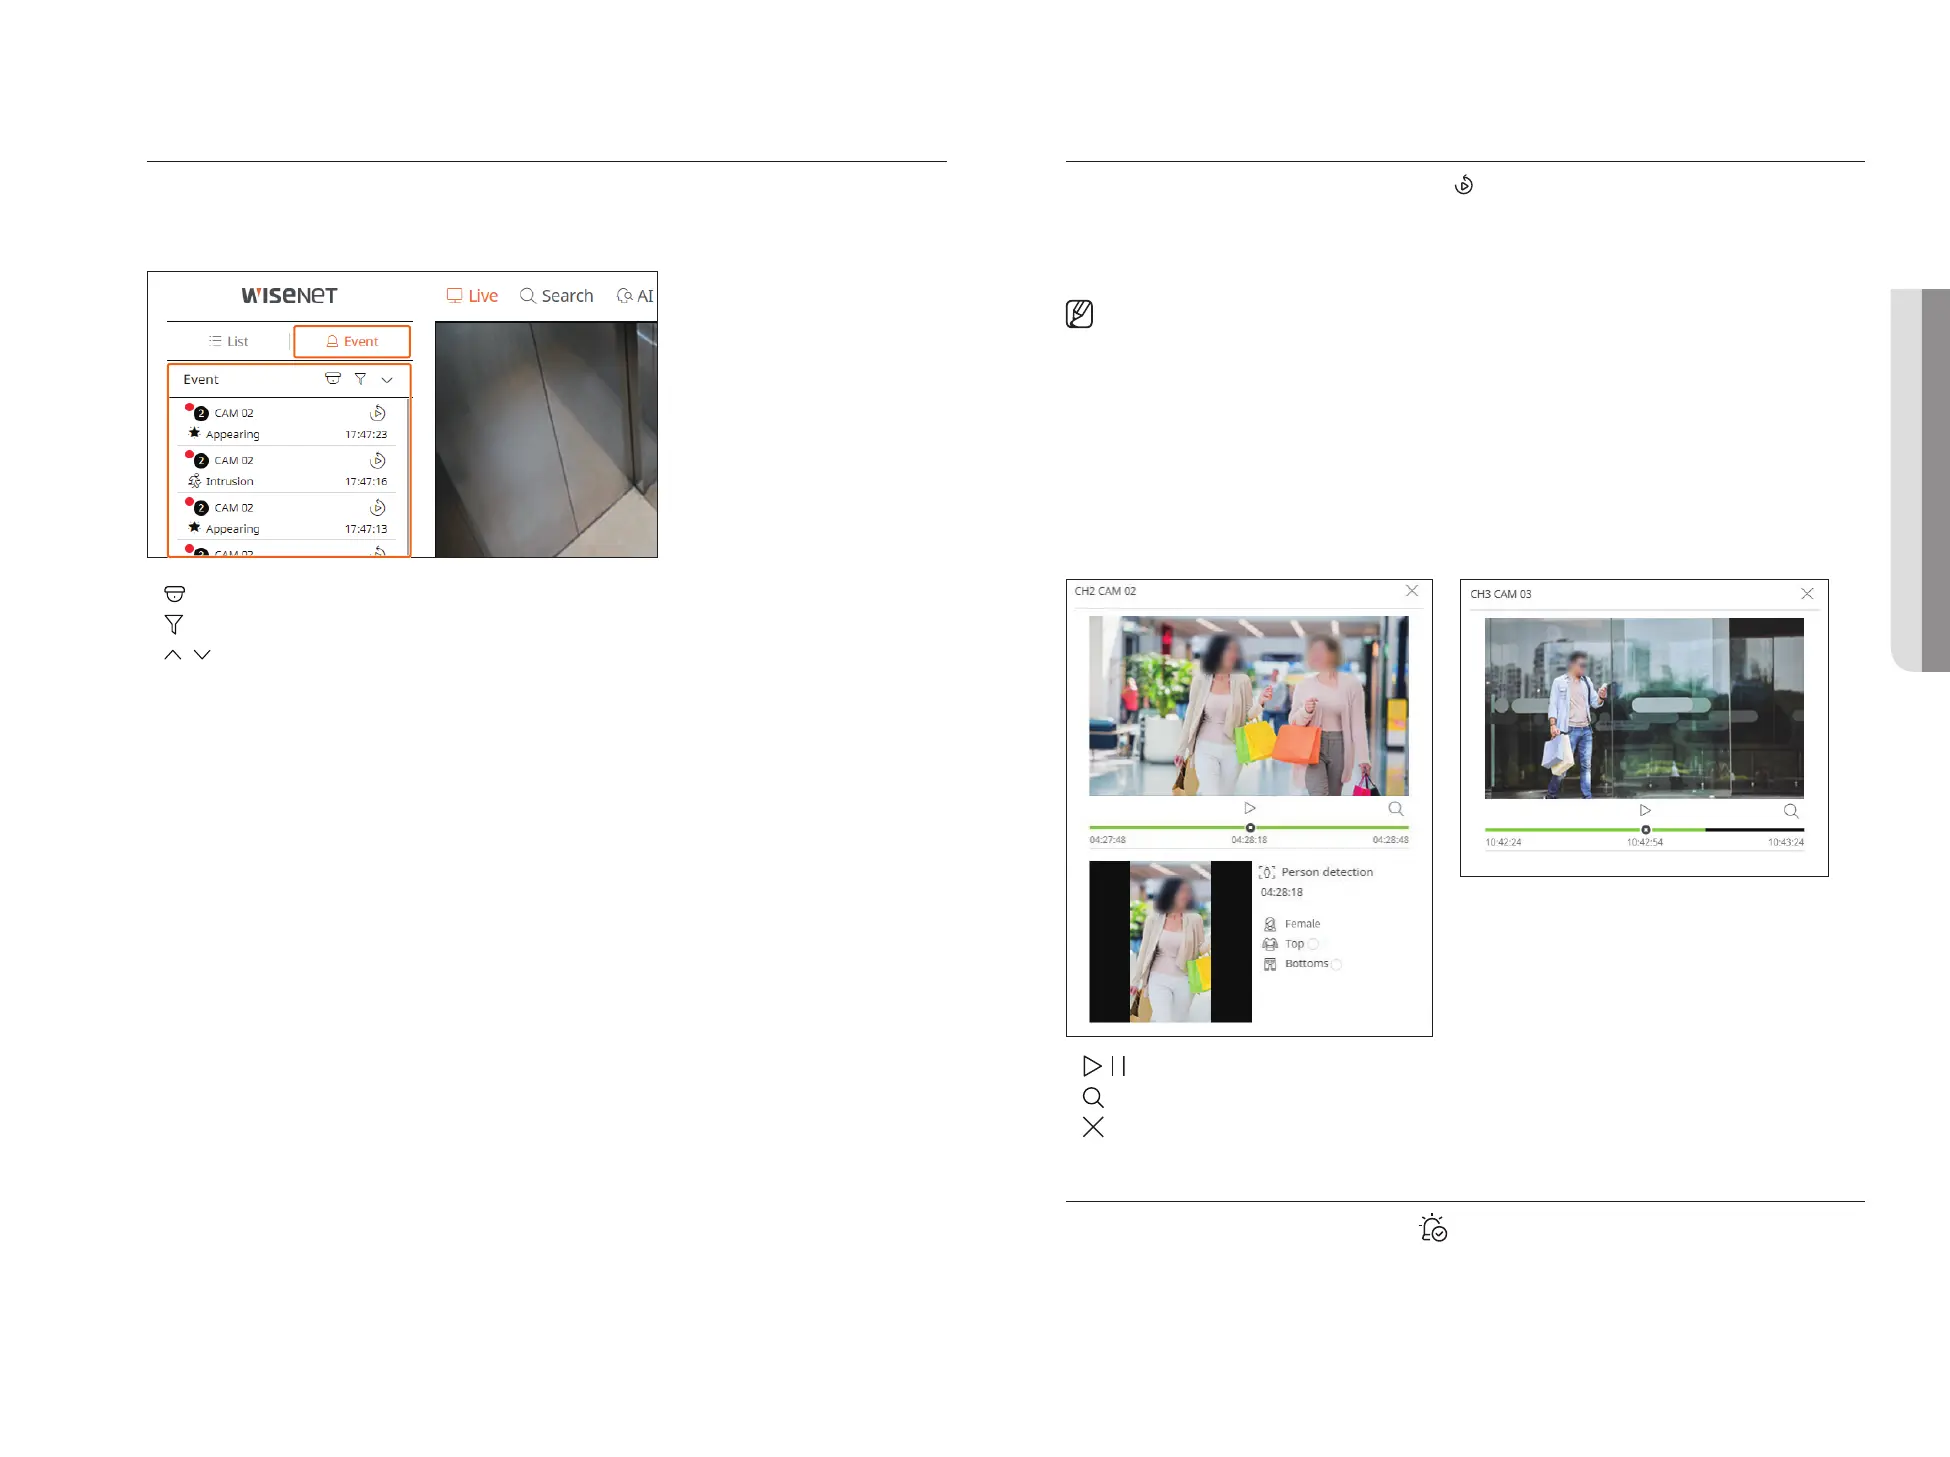The image size is (1950, 1457).
Task: Play video in CH3 CAM 03 popup
Action: (1645, 810)
